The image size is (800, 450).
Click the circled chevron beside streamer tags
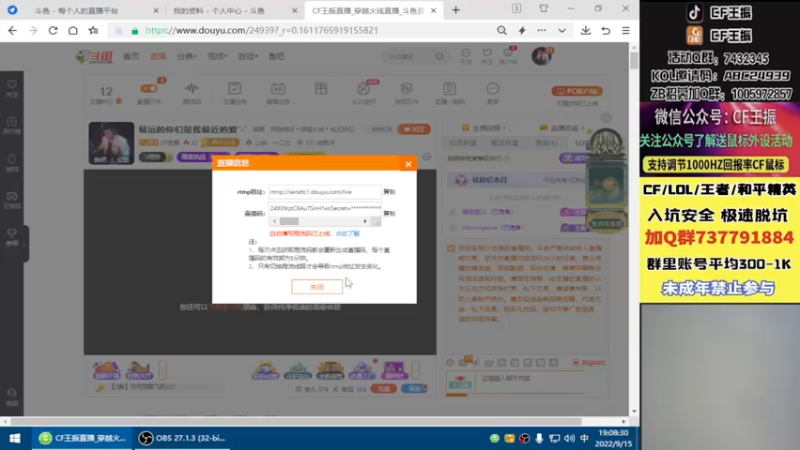pyautogui.click(x=427, y=157)
